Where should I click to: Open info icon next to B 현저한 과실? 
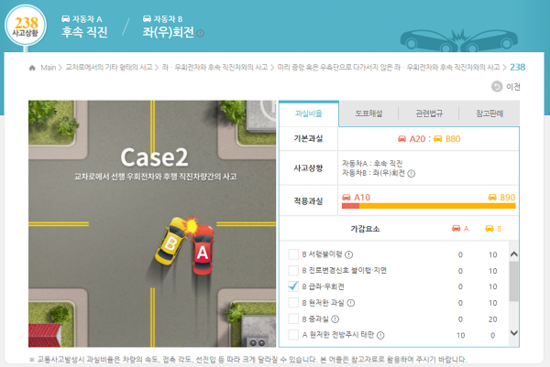tap(351, 303)
